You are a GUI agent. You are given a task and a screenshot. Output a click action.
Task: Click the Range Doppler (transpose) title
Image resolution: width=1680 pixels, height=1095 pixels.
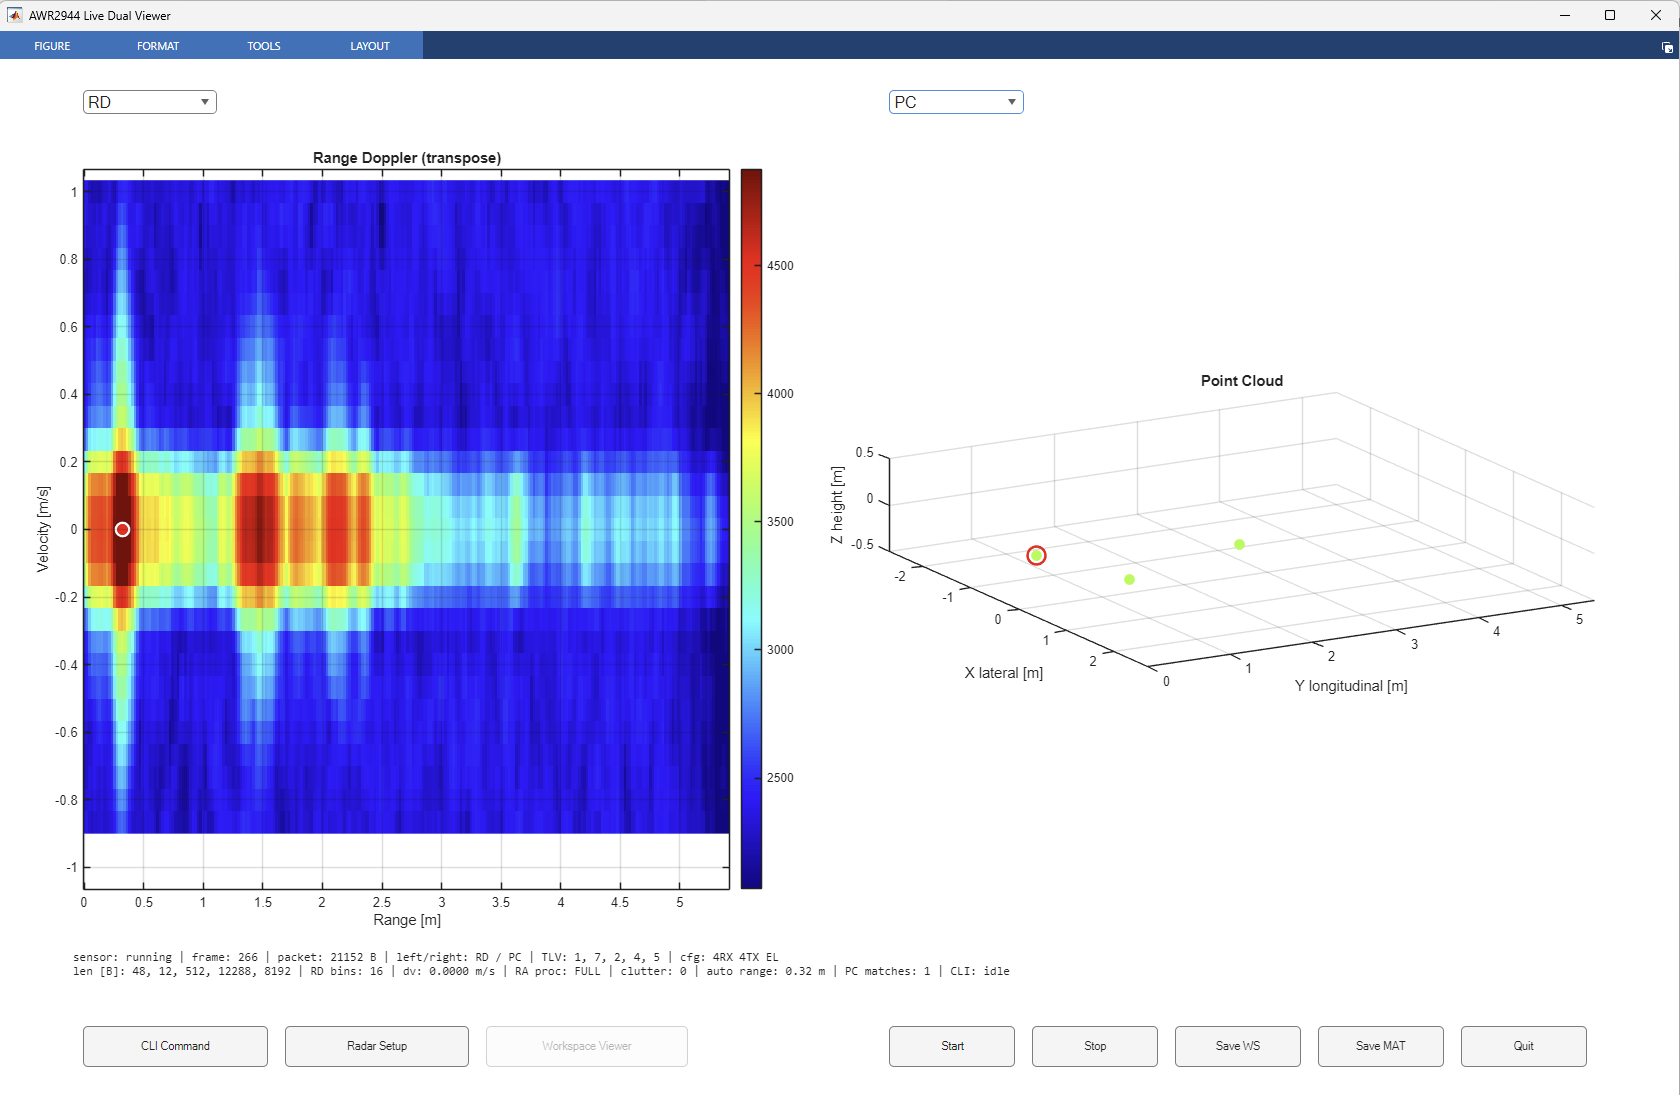[407, 158]
